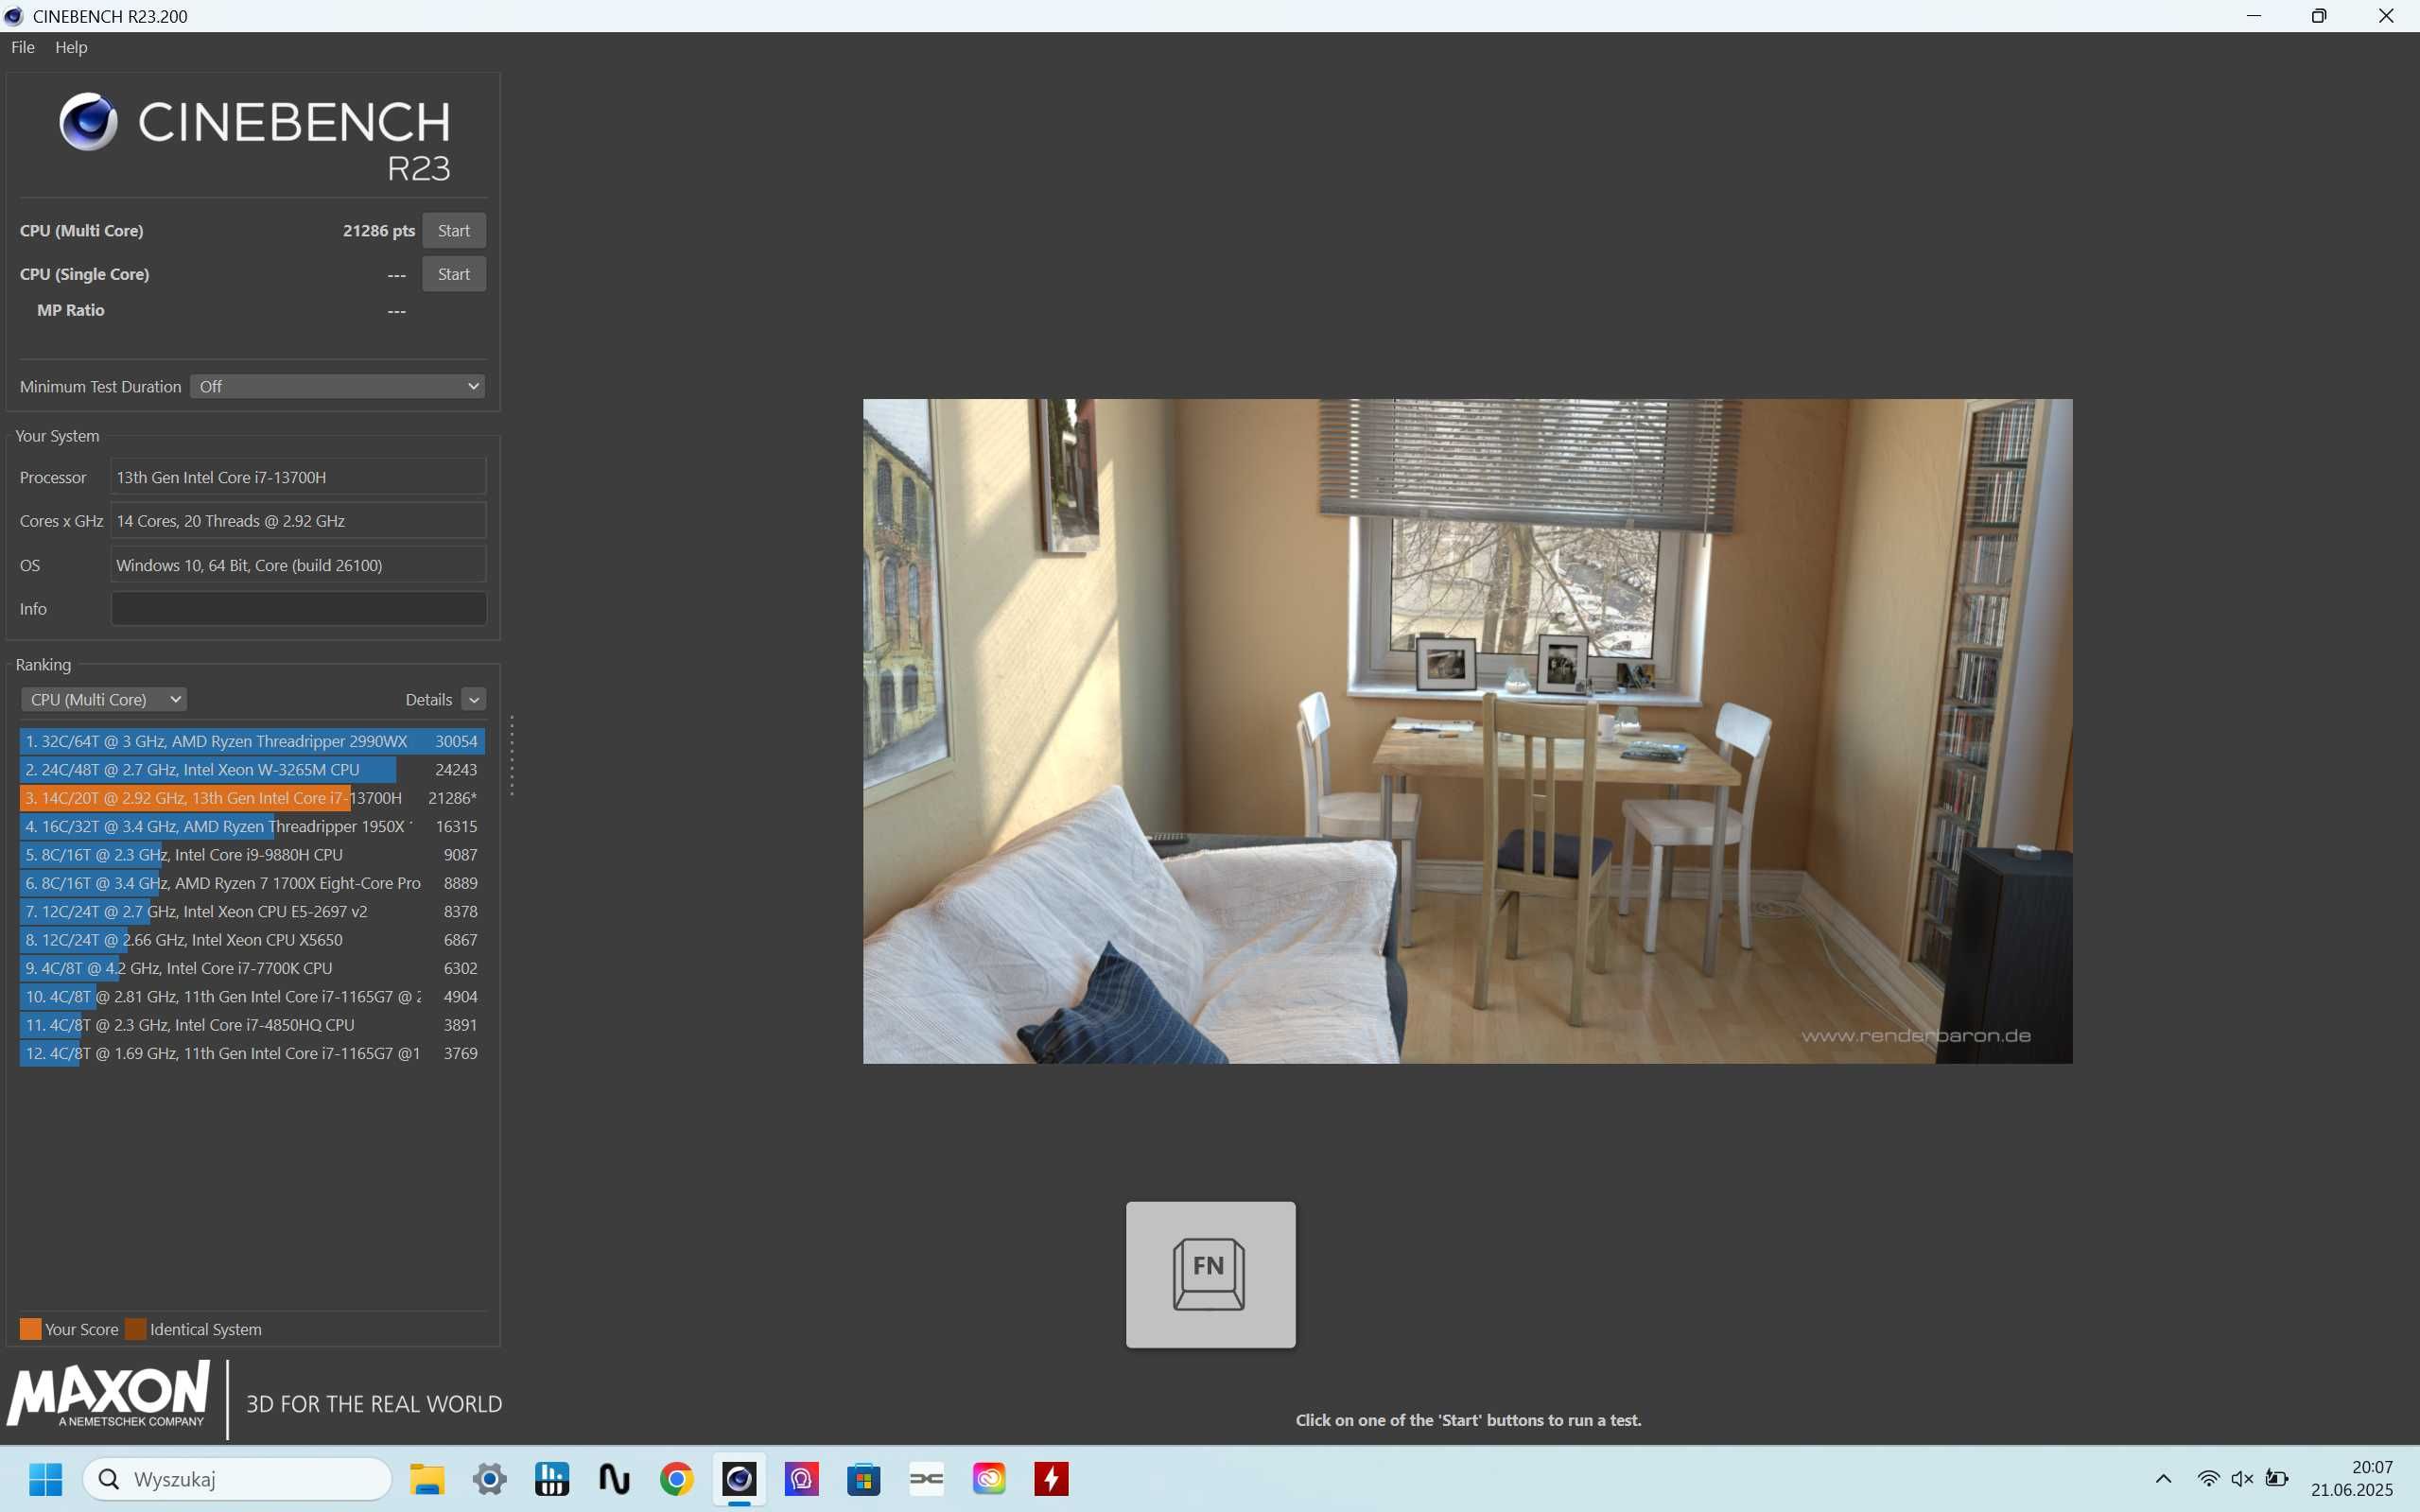
Task: Select the AMD Ryzen 7 1700X row
Action: (252, 883)
